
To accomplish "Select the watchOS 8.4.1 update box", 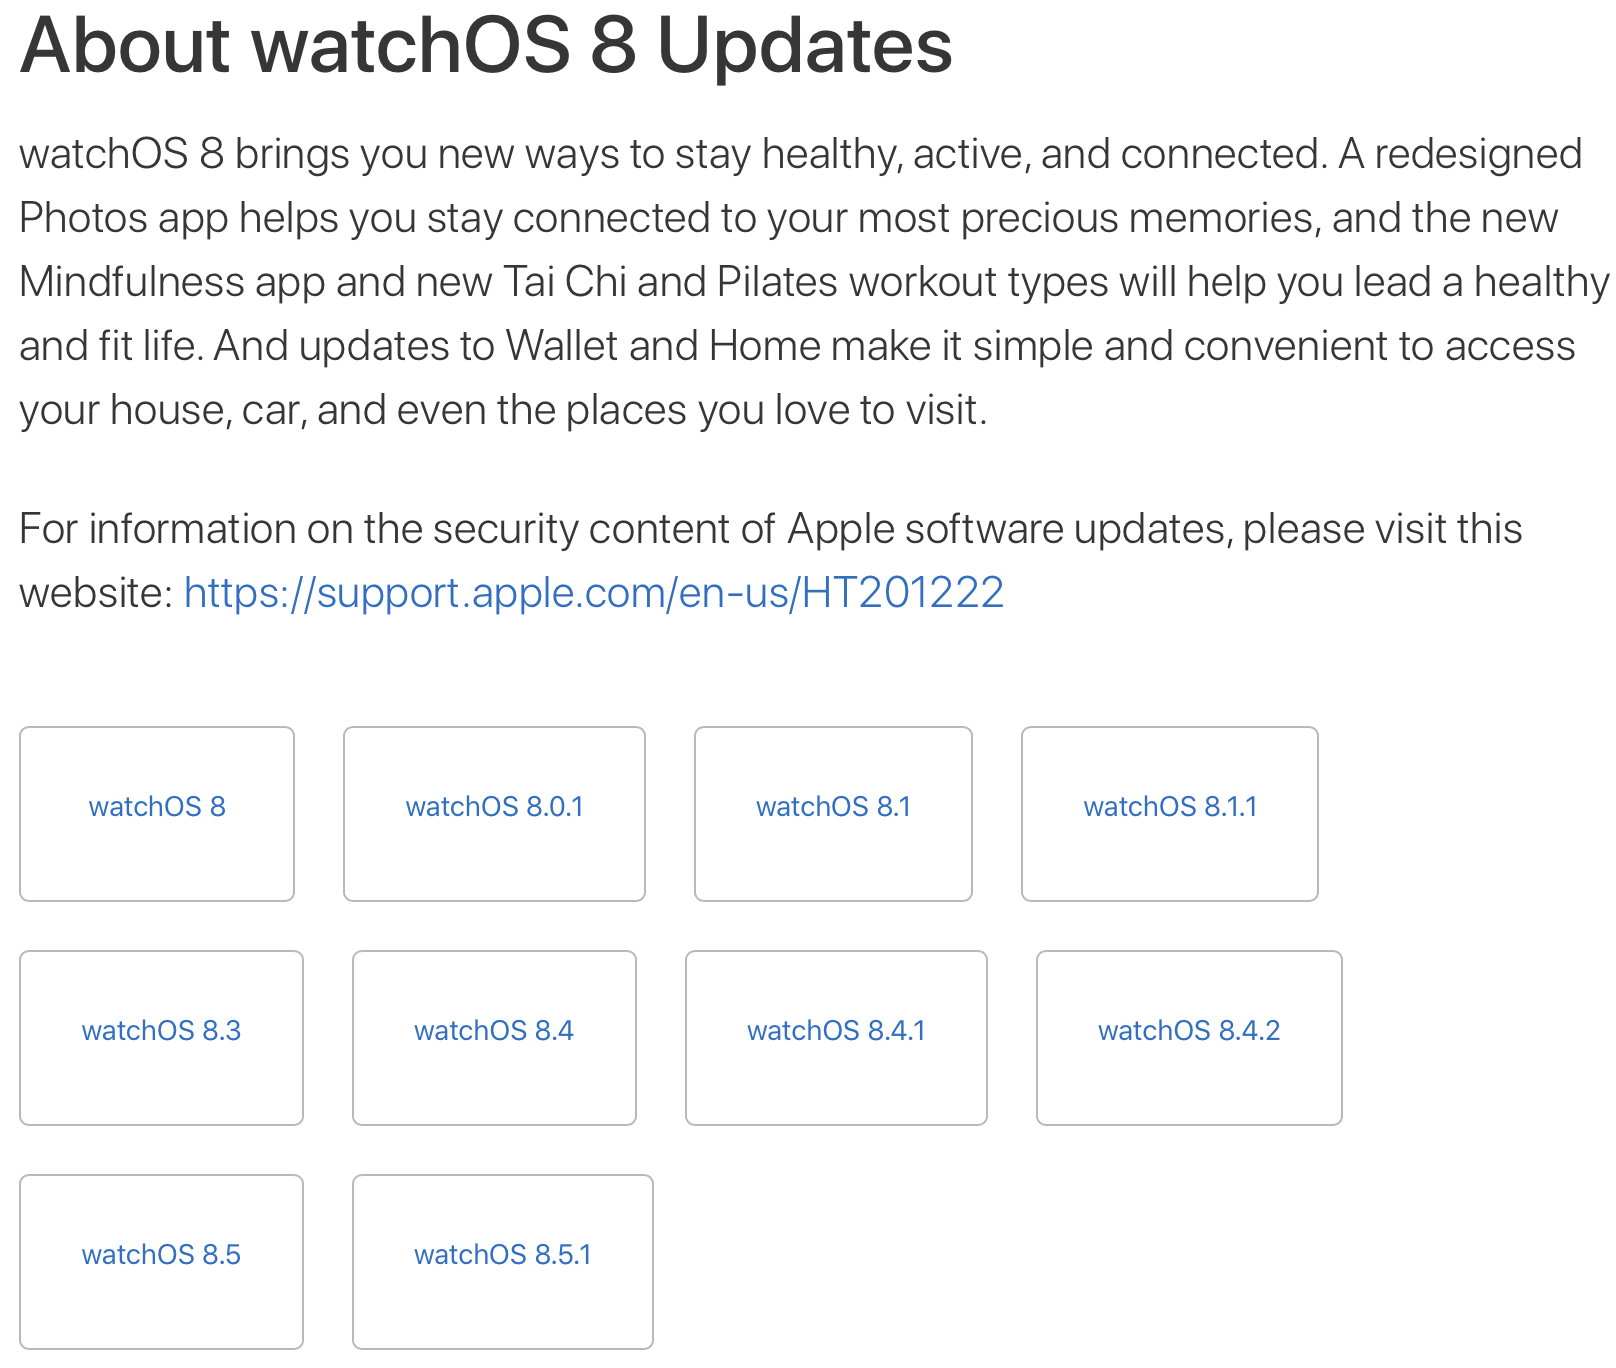I will (836, 1031).
